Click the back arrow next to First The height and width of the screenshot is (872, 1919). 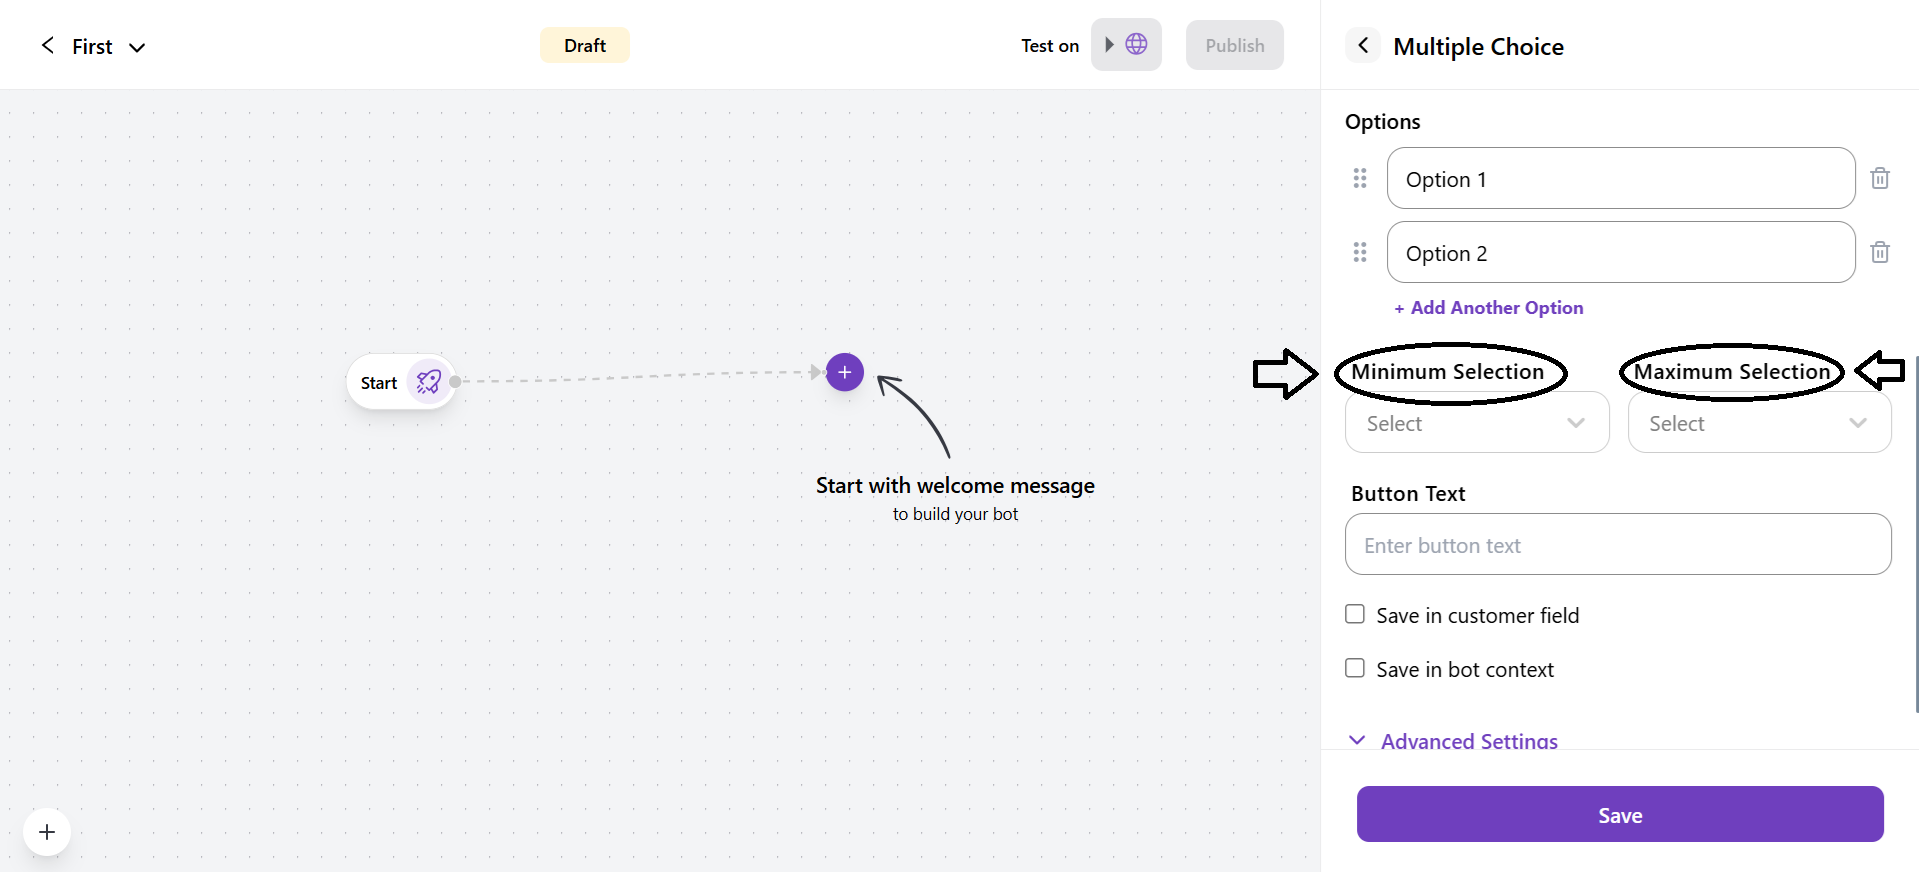[47, 45]
